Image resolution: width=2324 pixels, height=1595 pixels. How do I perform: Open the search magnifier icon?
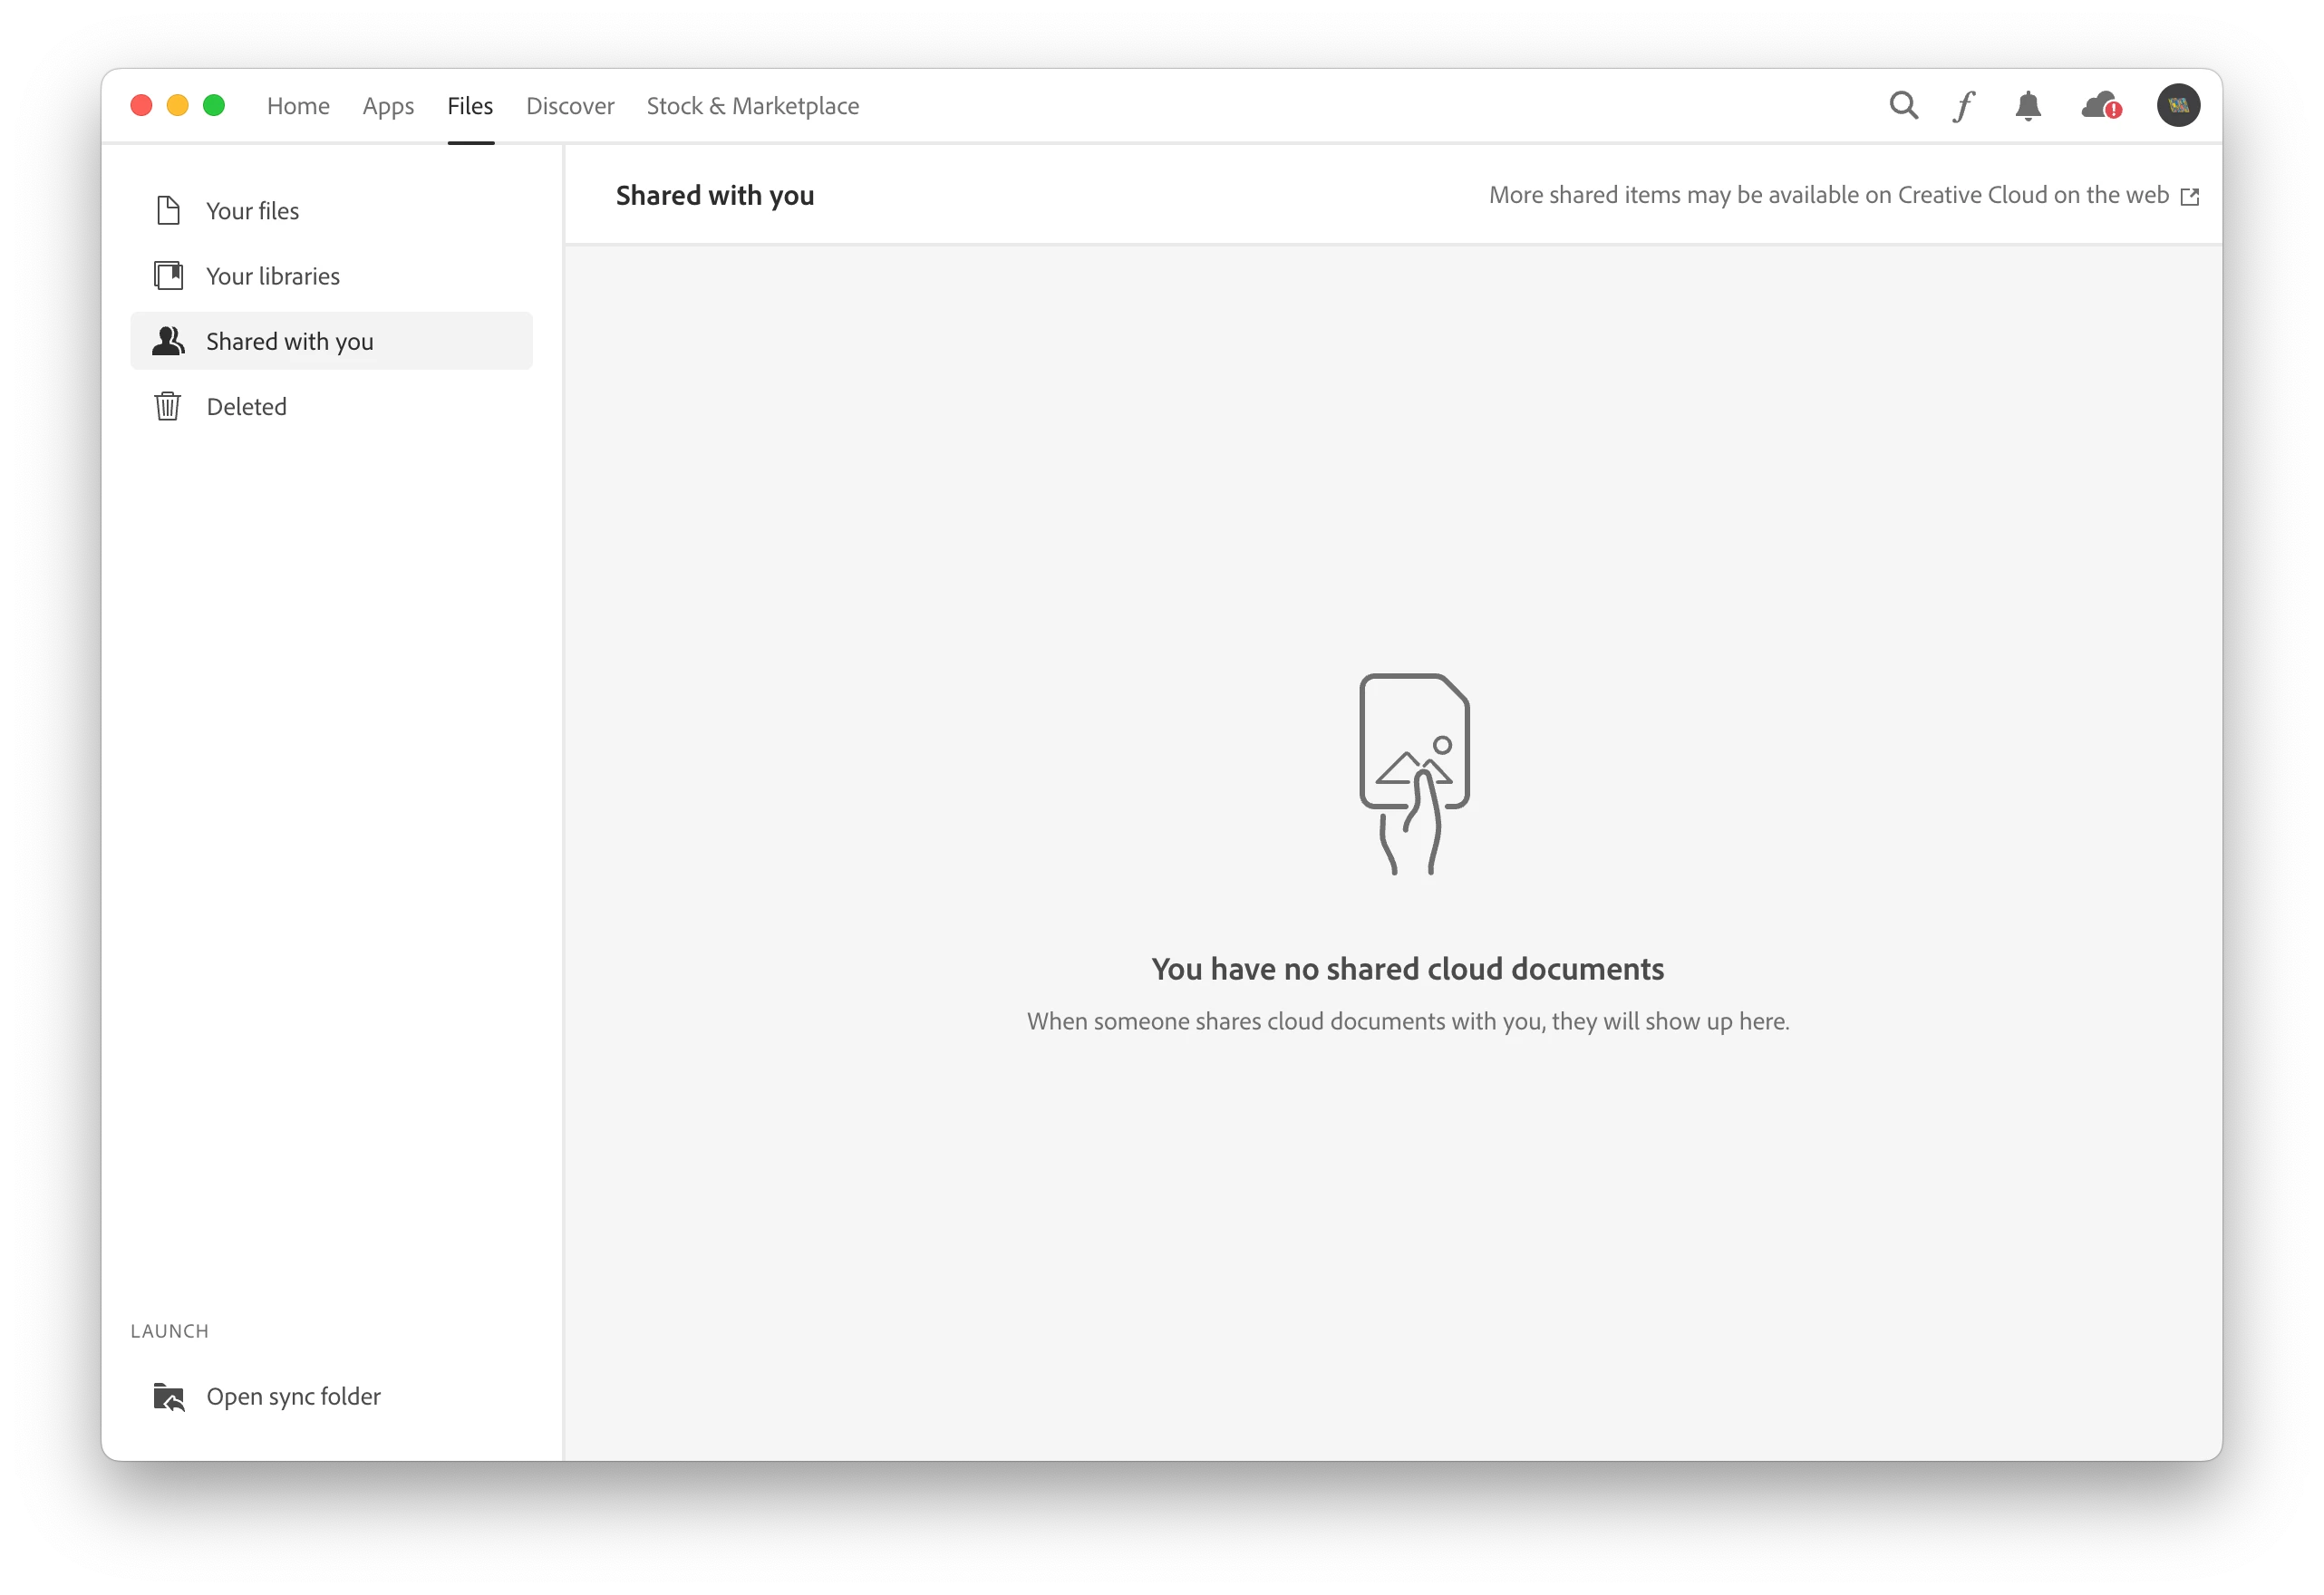click(x=1903, y=105)
